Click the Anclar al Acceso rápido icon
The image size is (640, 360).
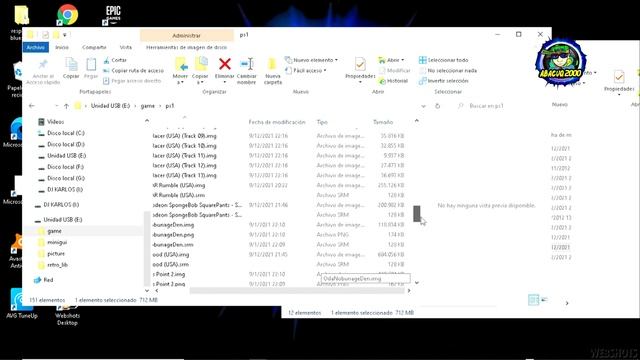[43, 65]
